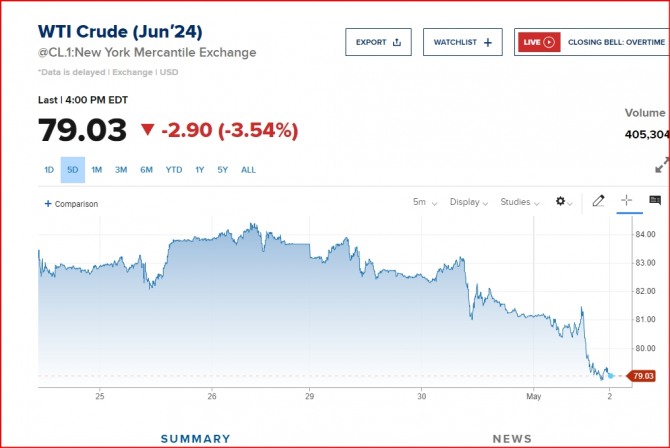Open the News tab
The height and width of the screenshot is (448, 670).
pyautogui.click(x=512, y=438)
